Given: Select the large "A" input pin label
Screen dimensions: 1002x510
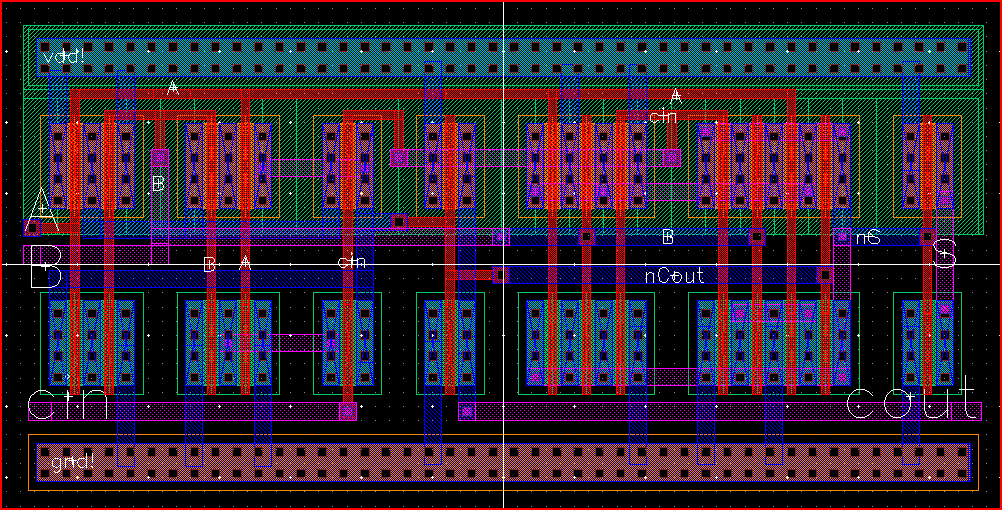Looking at the screenshot, I should [43, 210].
